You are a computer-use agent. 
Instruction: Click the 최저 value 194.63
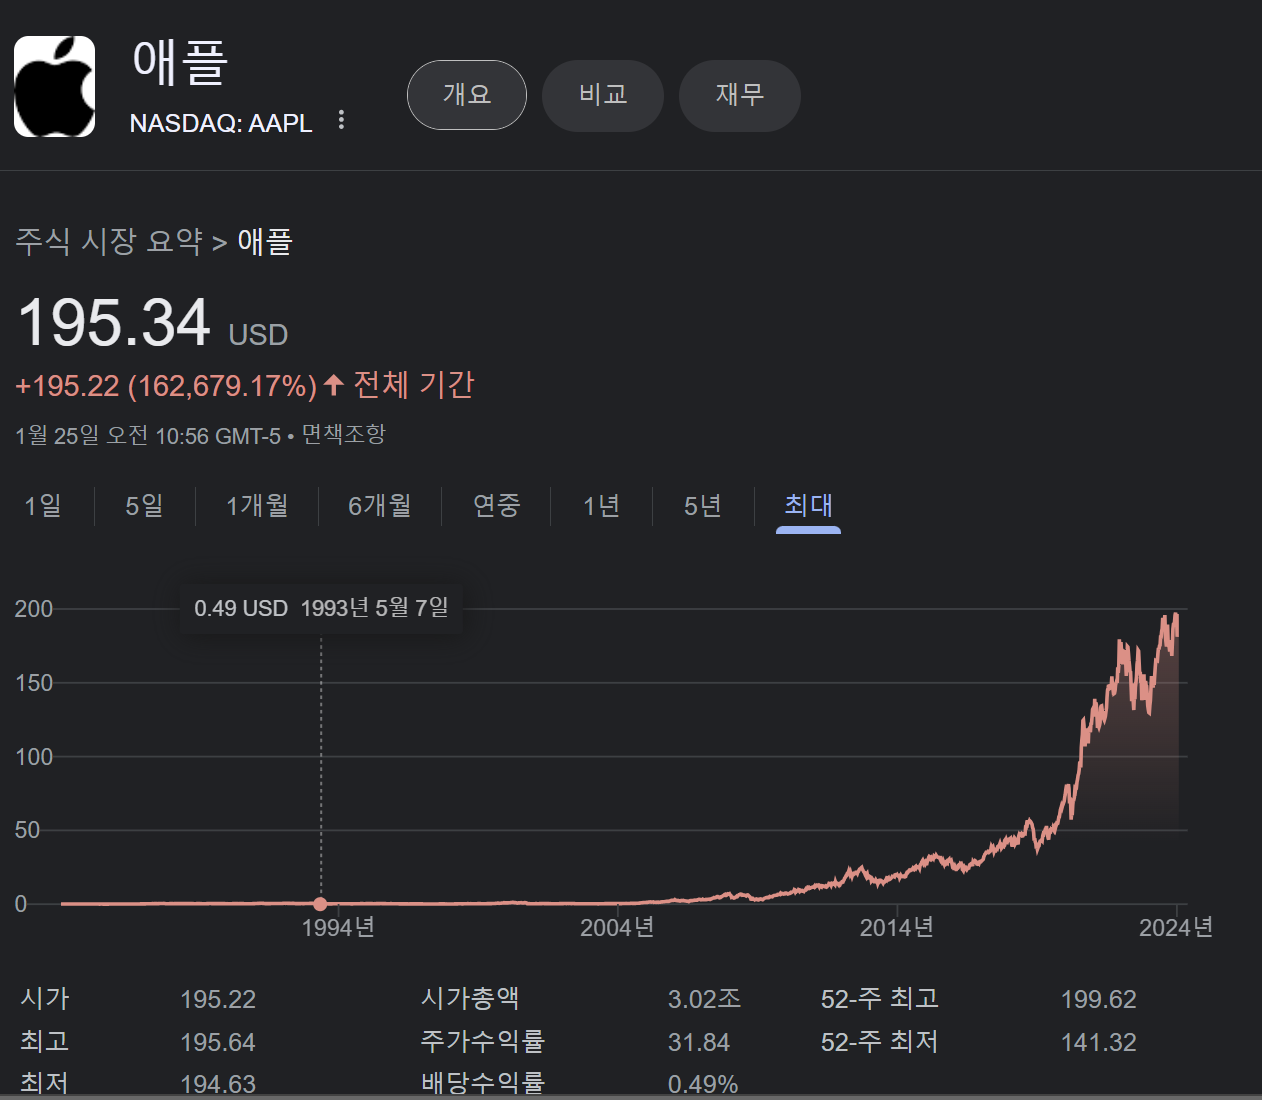click(218, 1084)
